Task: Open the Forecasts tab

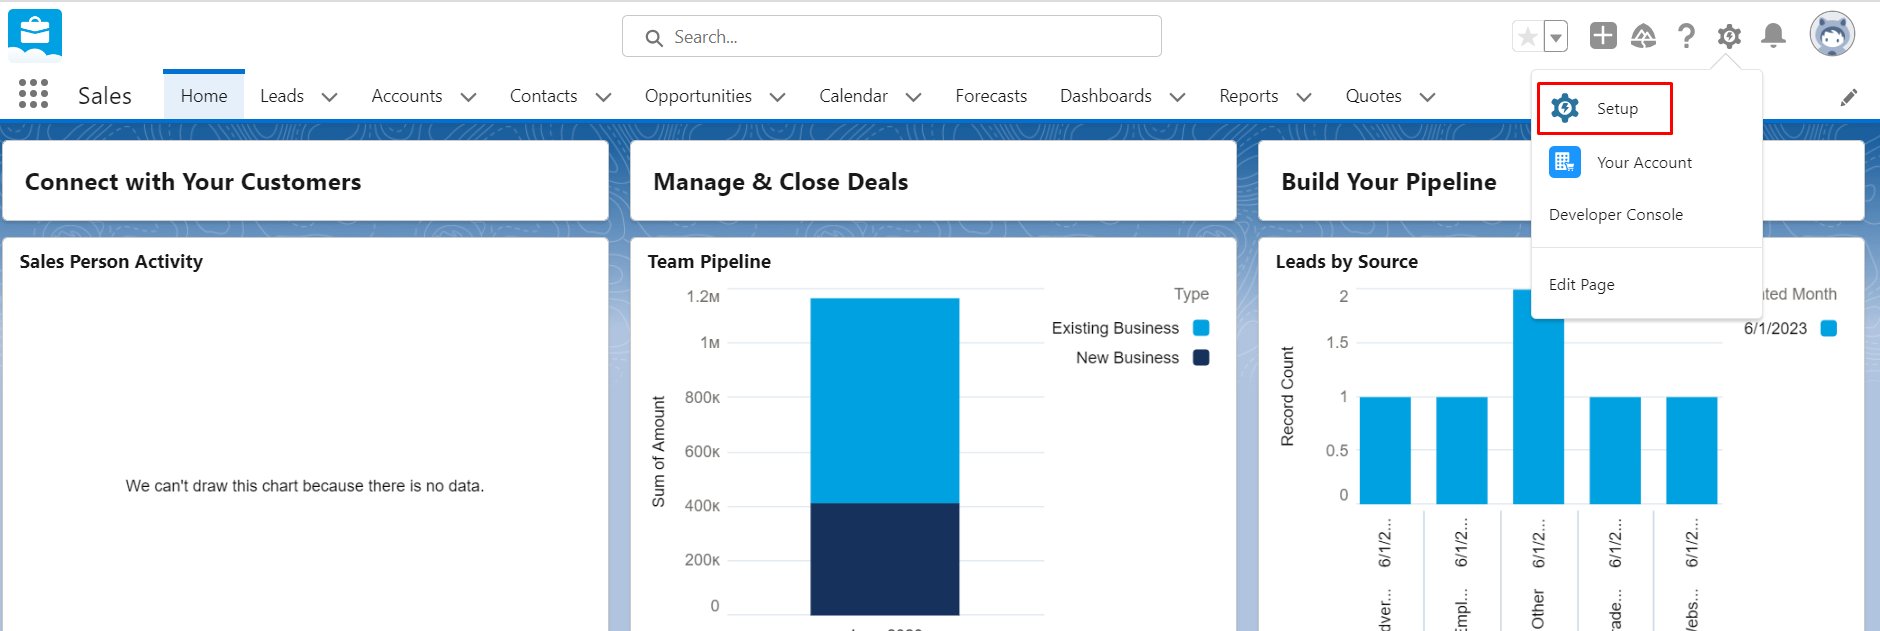Action: (x=991, y=96)
